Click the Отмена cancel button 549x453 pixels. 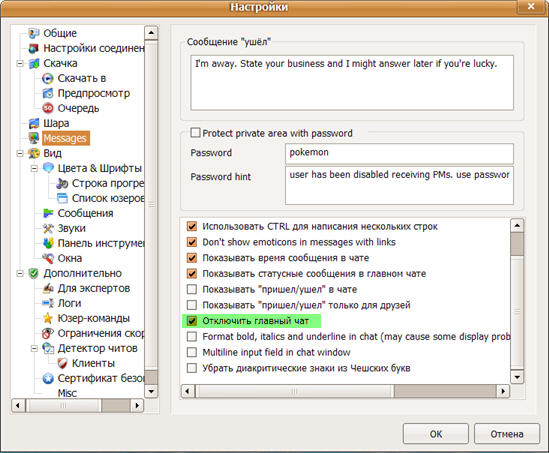(507, 434)
